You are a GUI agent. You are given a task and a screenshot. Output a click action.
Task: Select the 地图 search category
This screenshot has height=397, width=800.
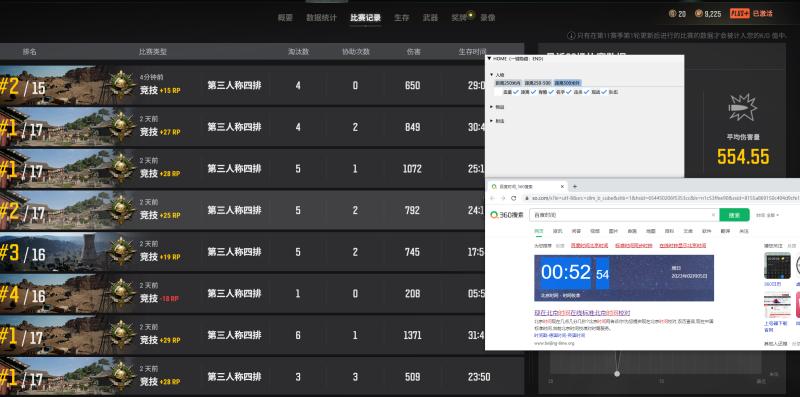click(651, 231)
